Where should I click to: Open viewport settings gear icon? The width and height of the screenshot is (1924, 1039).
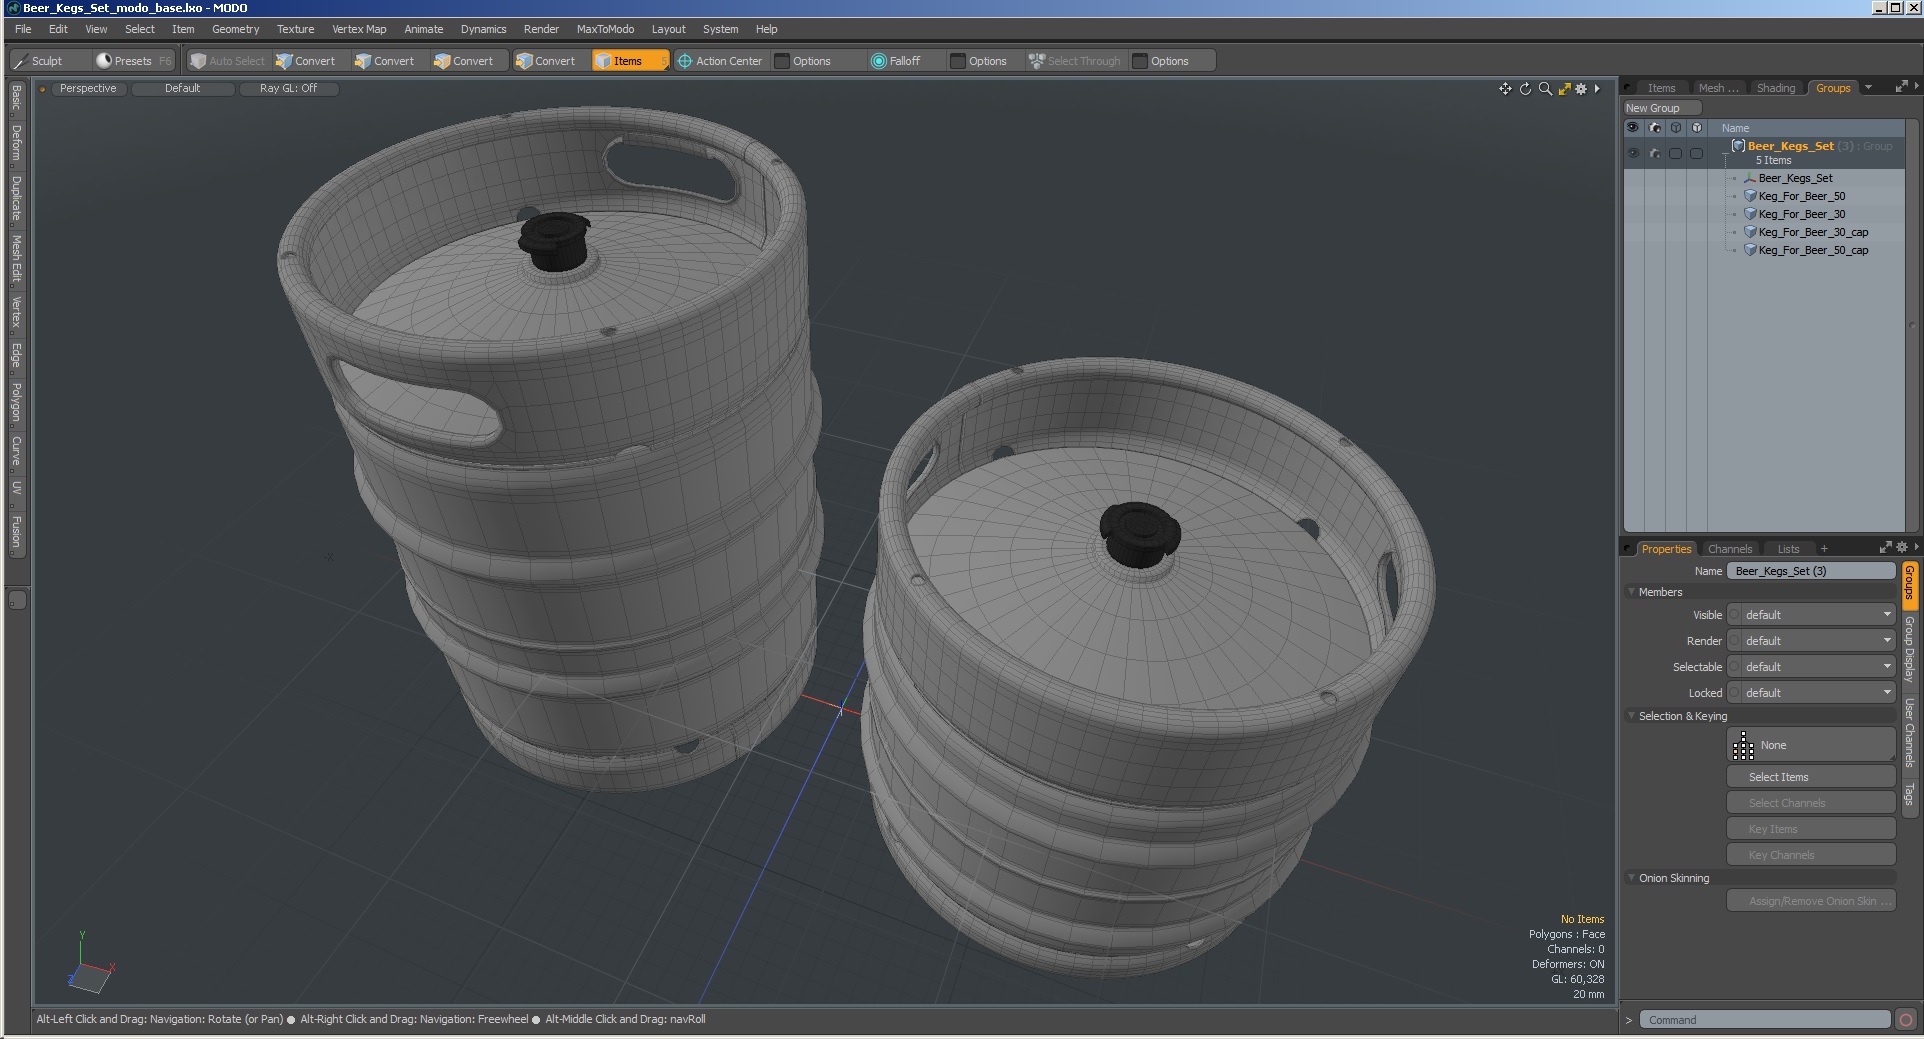pyautogui.click(x=1582, y=89)
